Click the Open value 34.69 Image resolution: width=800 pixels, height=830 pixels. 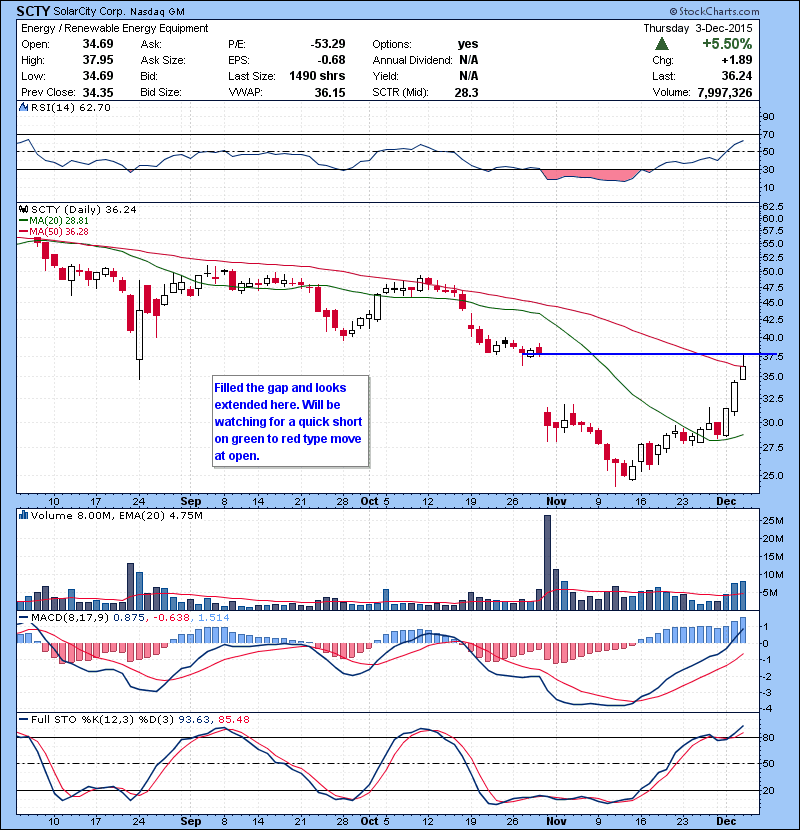[98, 44]
